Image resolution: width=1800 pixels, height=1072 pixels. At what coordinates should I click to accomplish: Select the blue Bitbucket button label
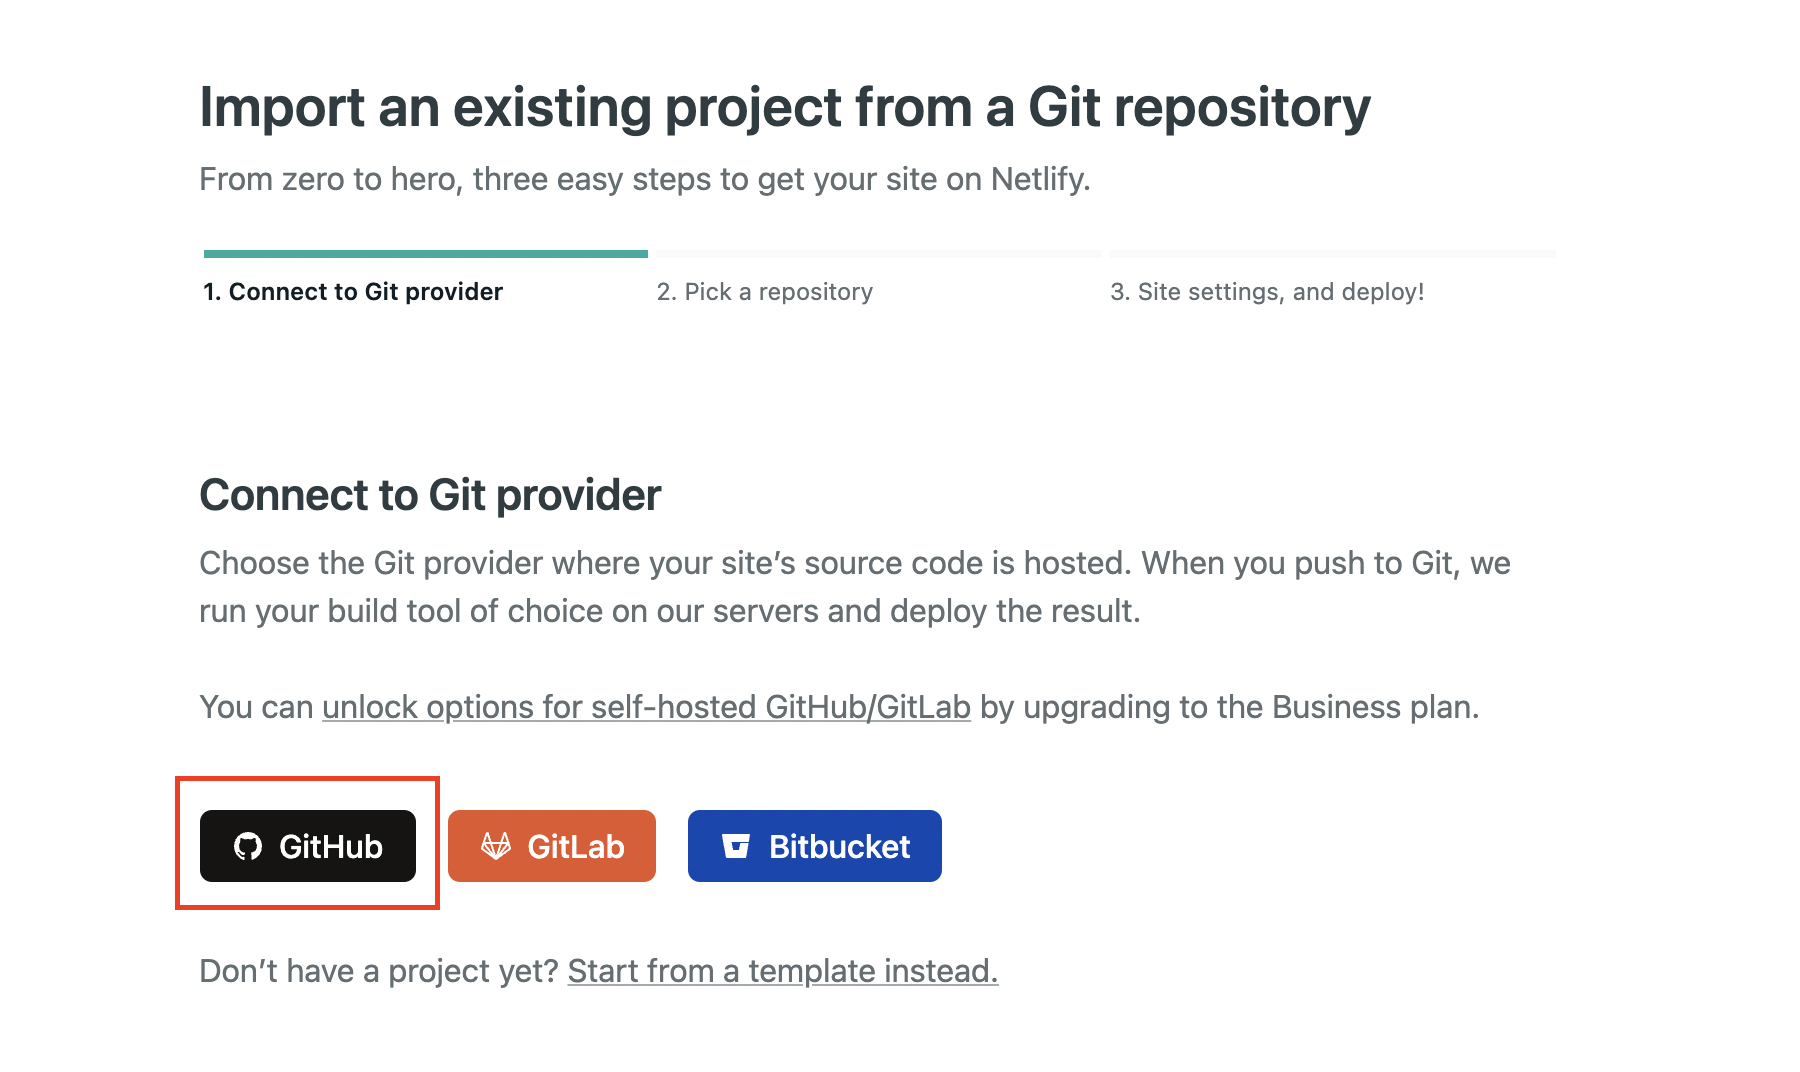pos(839,847)
